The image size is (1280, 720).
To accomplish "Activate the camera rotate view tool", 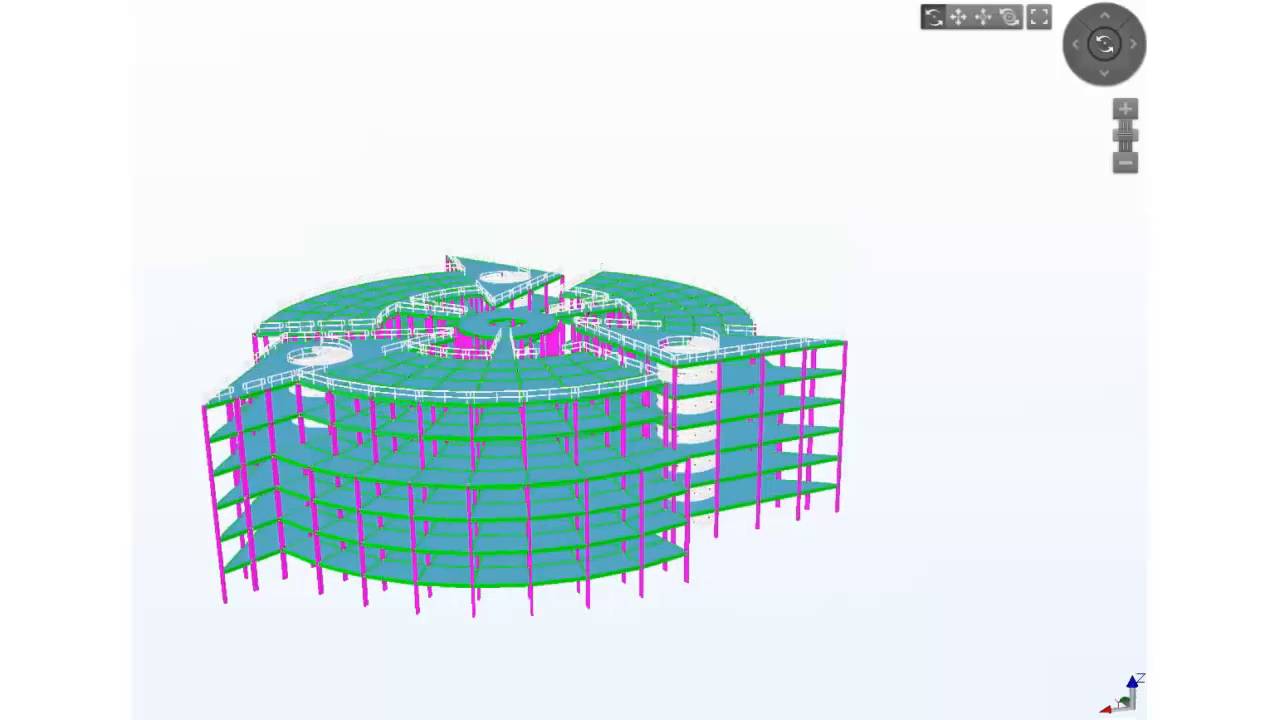I will tap(1009, 17).
